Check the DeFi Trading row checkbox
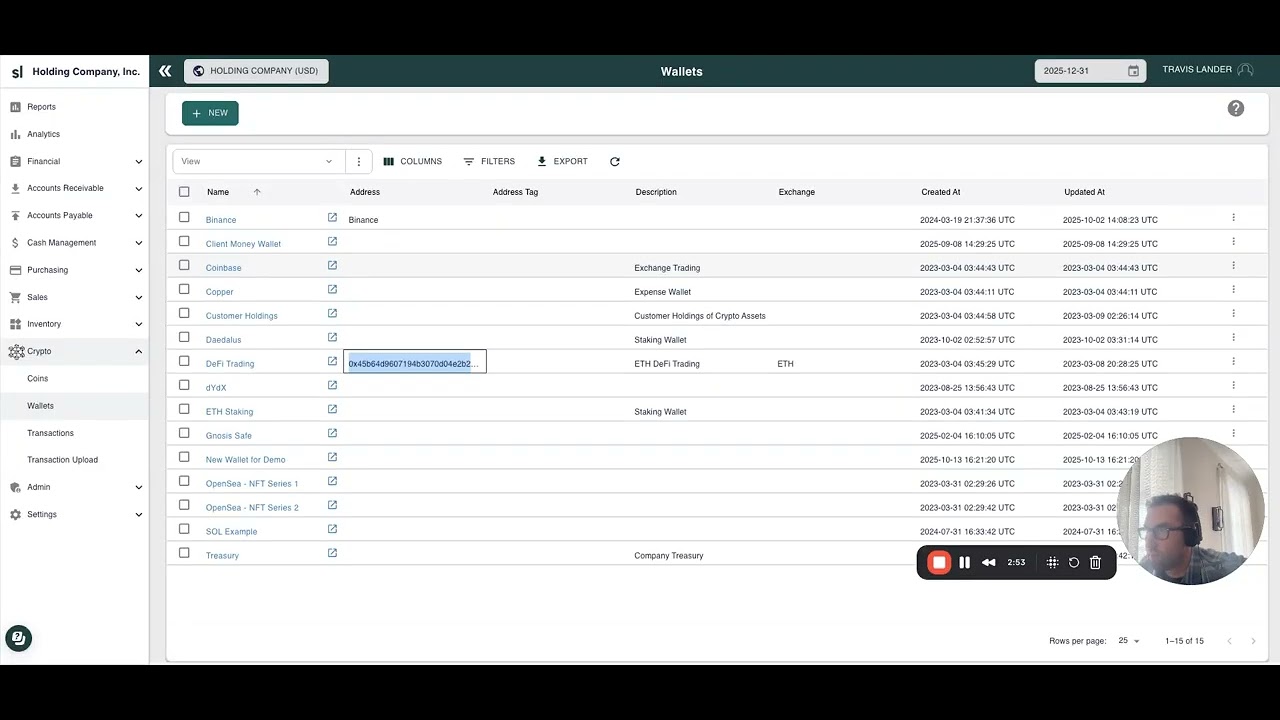Screen dimensions: 1280x720 (184, 361)
